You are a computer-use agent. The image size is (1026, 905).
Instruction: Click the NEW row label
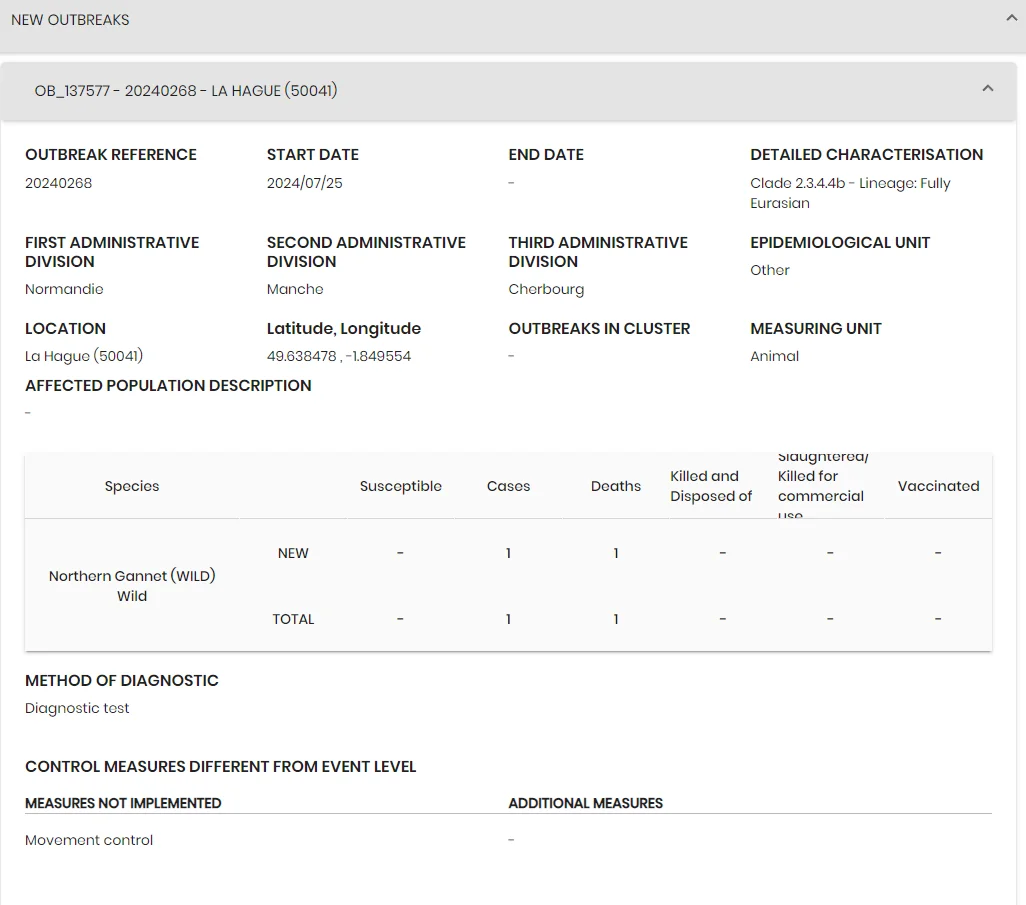[x=293, y=553]
